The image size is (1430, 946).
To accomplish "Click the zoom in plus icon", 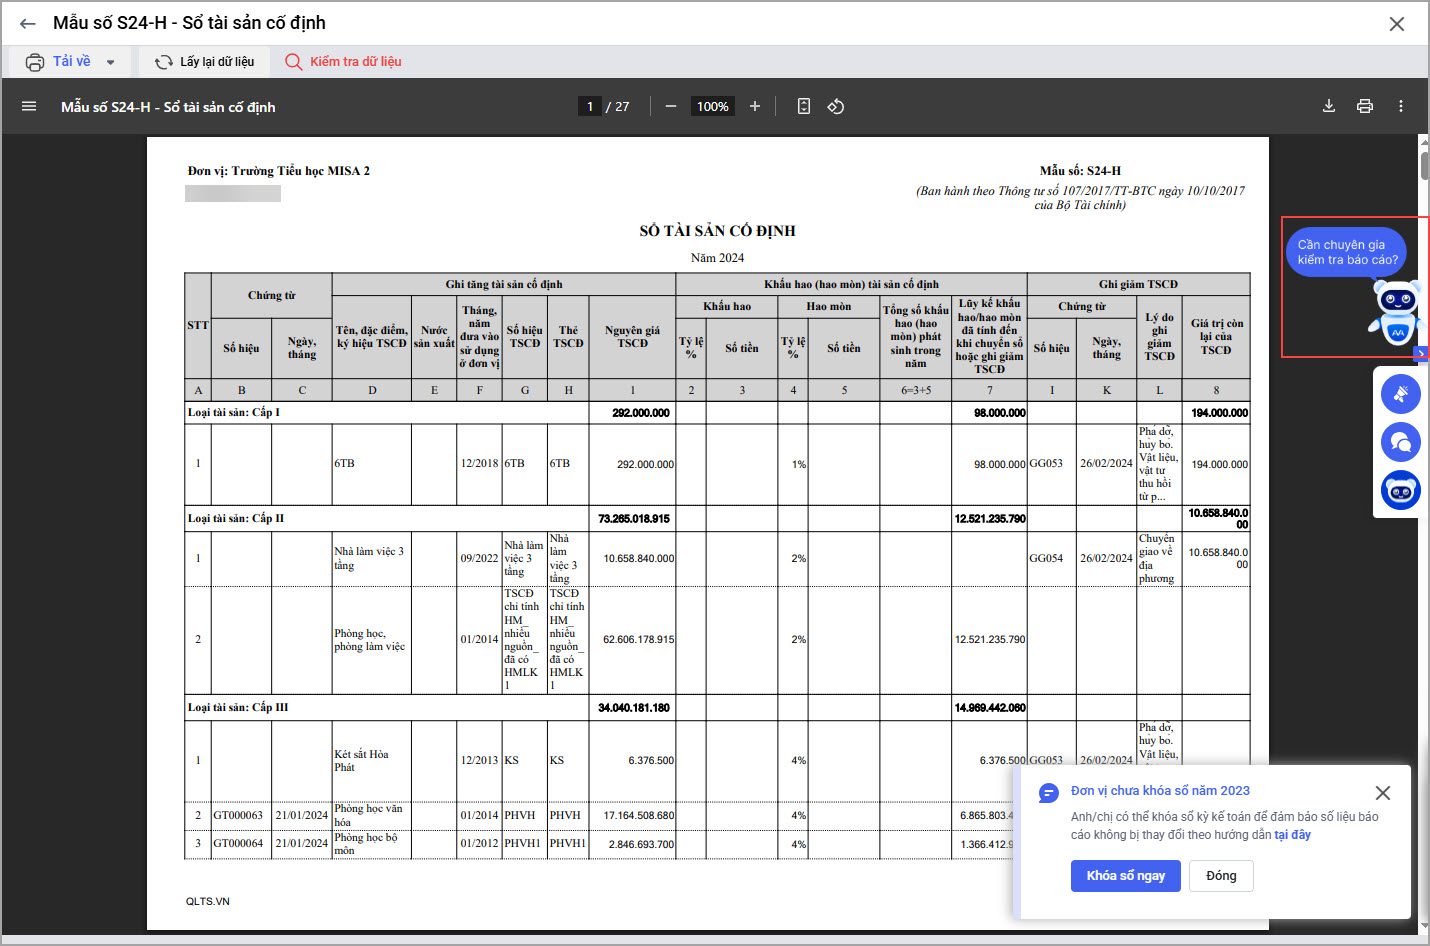I will (x=755, y=106).
